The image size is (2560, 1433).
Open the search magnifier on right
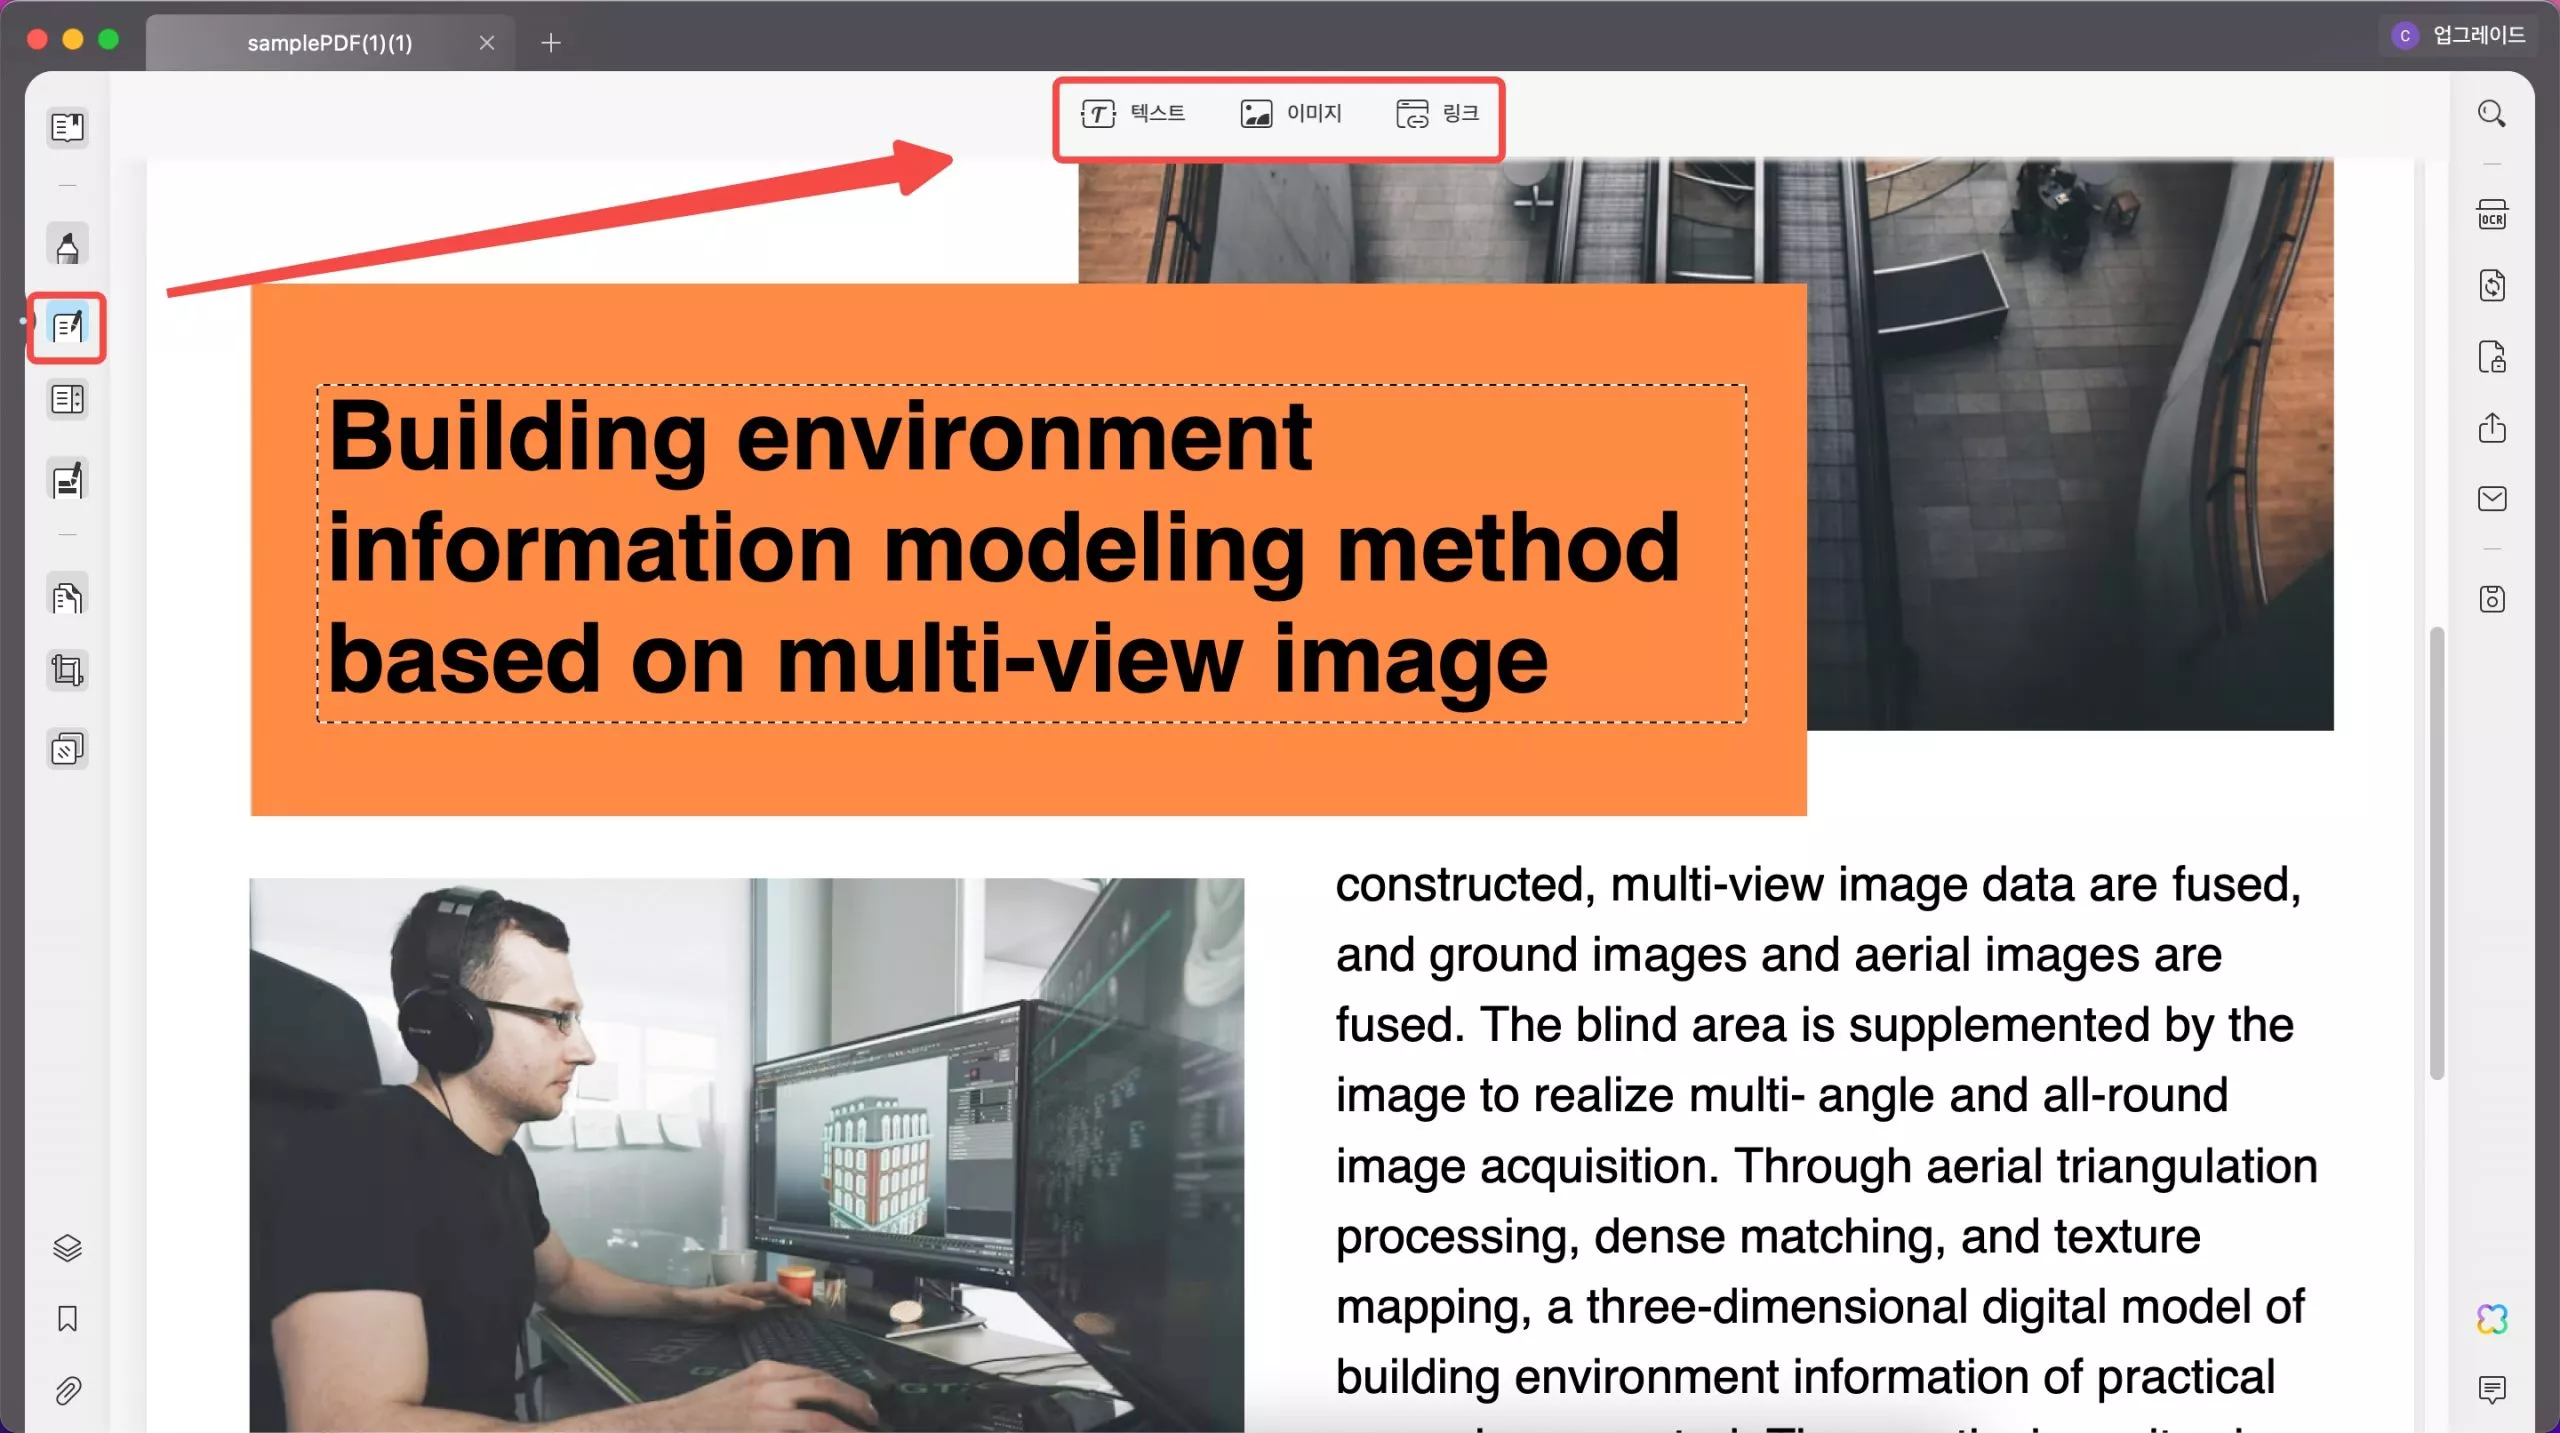coord(2491,113)
